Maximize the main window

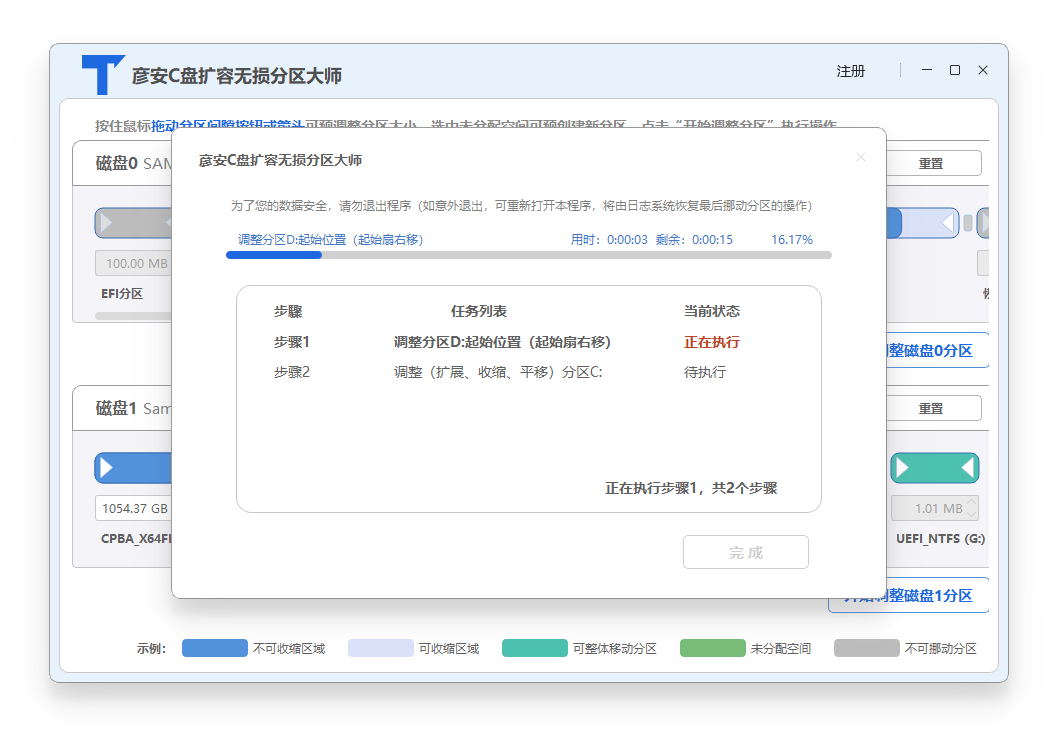coord(955,70)
